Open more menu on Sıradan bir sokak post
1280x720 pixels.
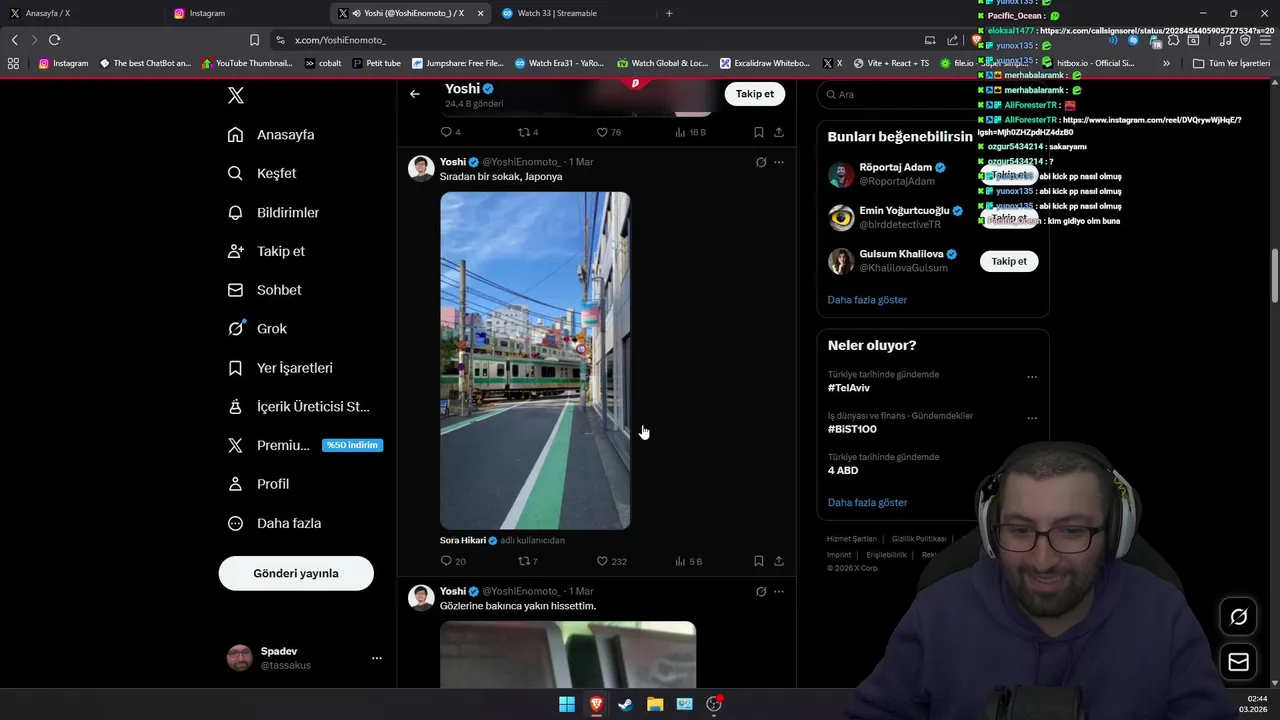pyautogui.click(x=779, y=162)
